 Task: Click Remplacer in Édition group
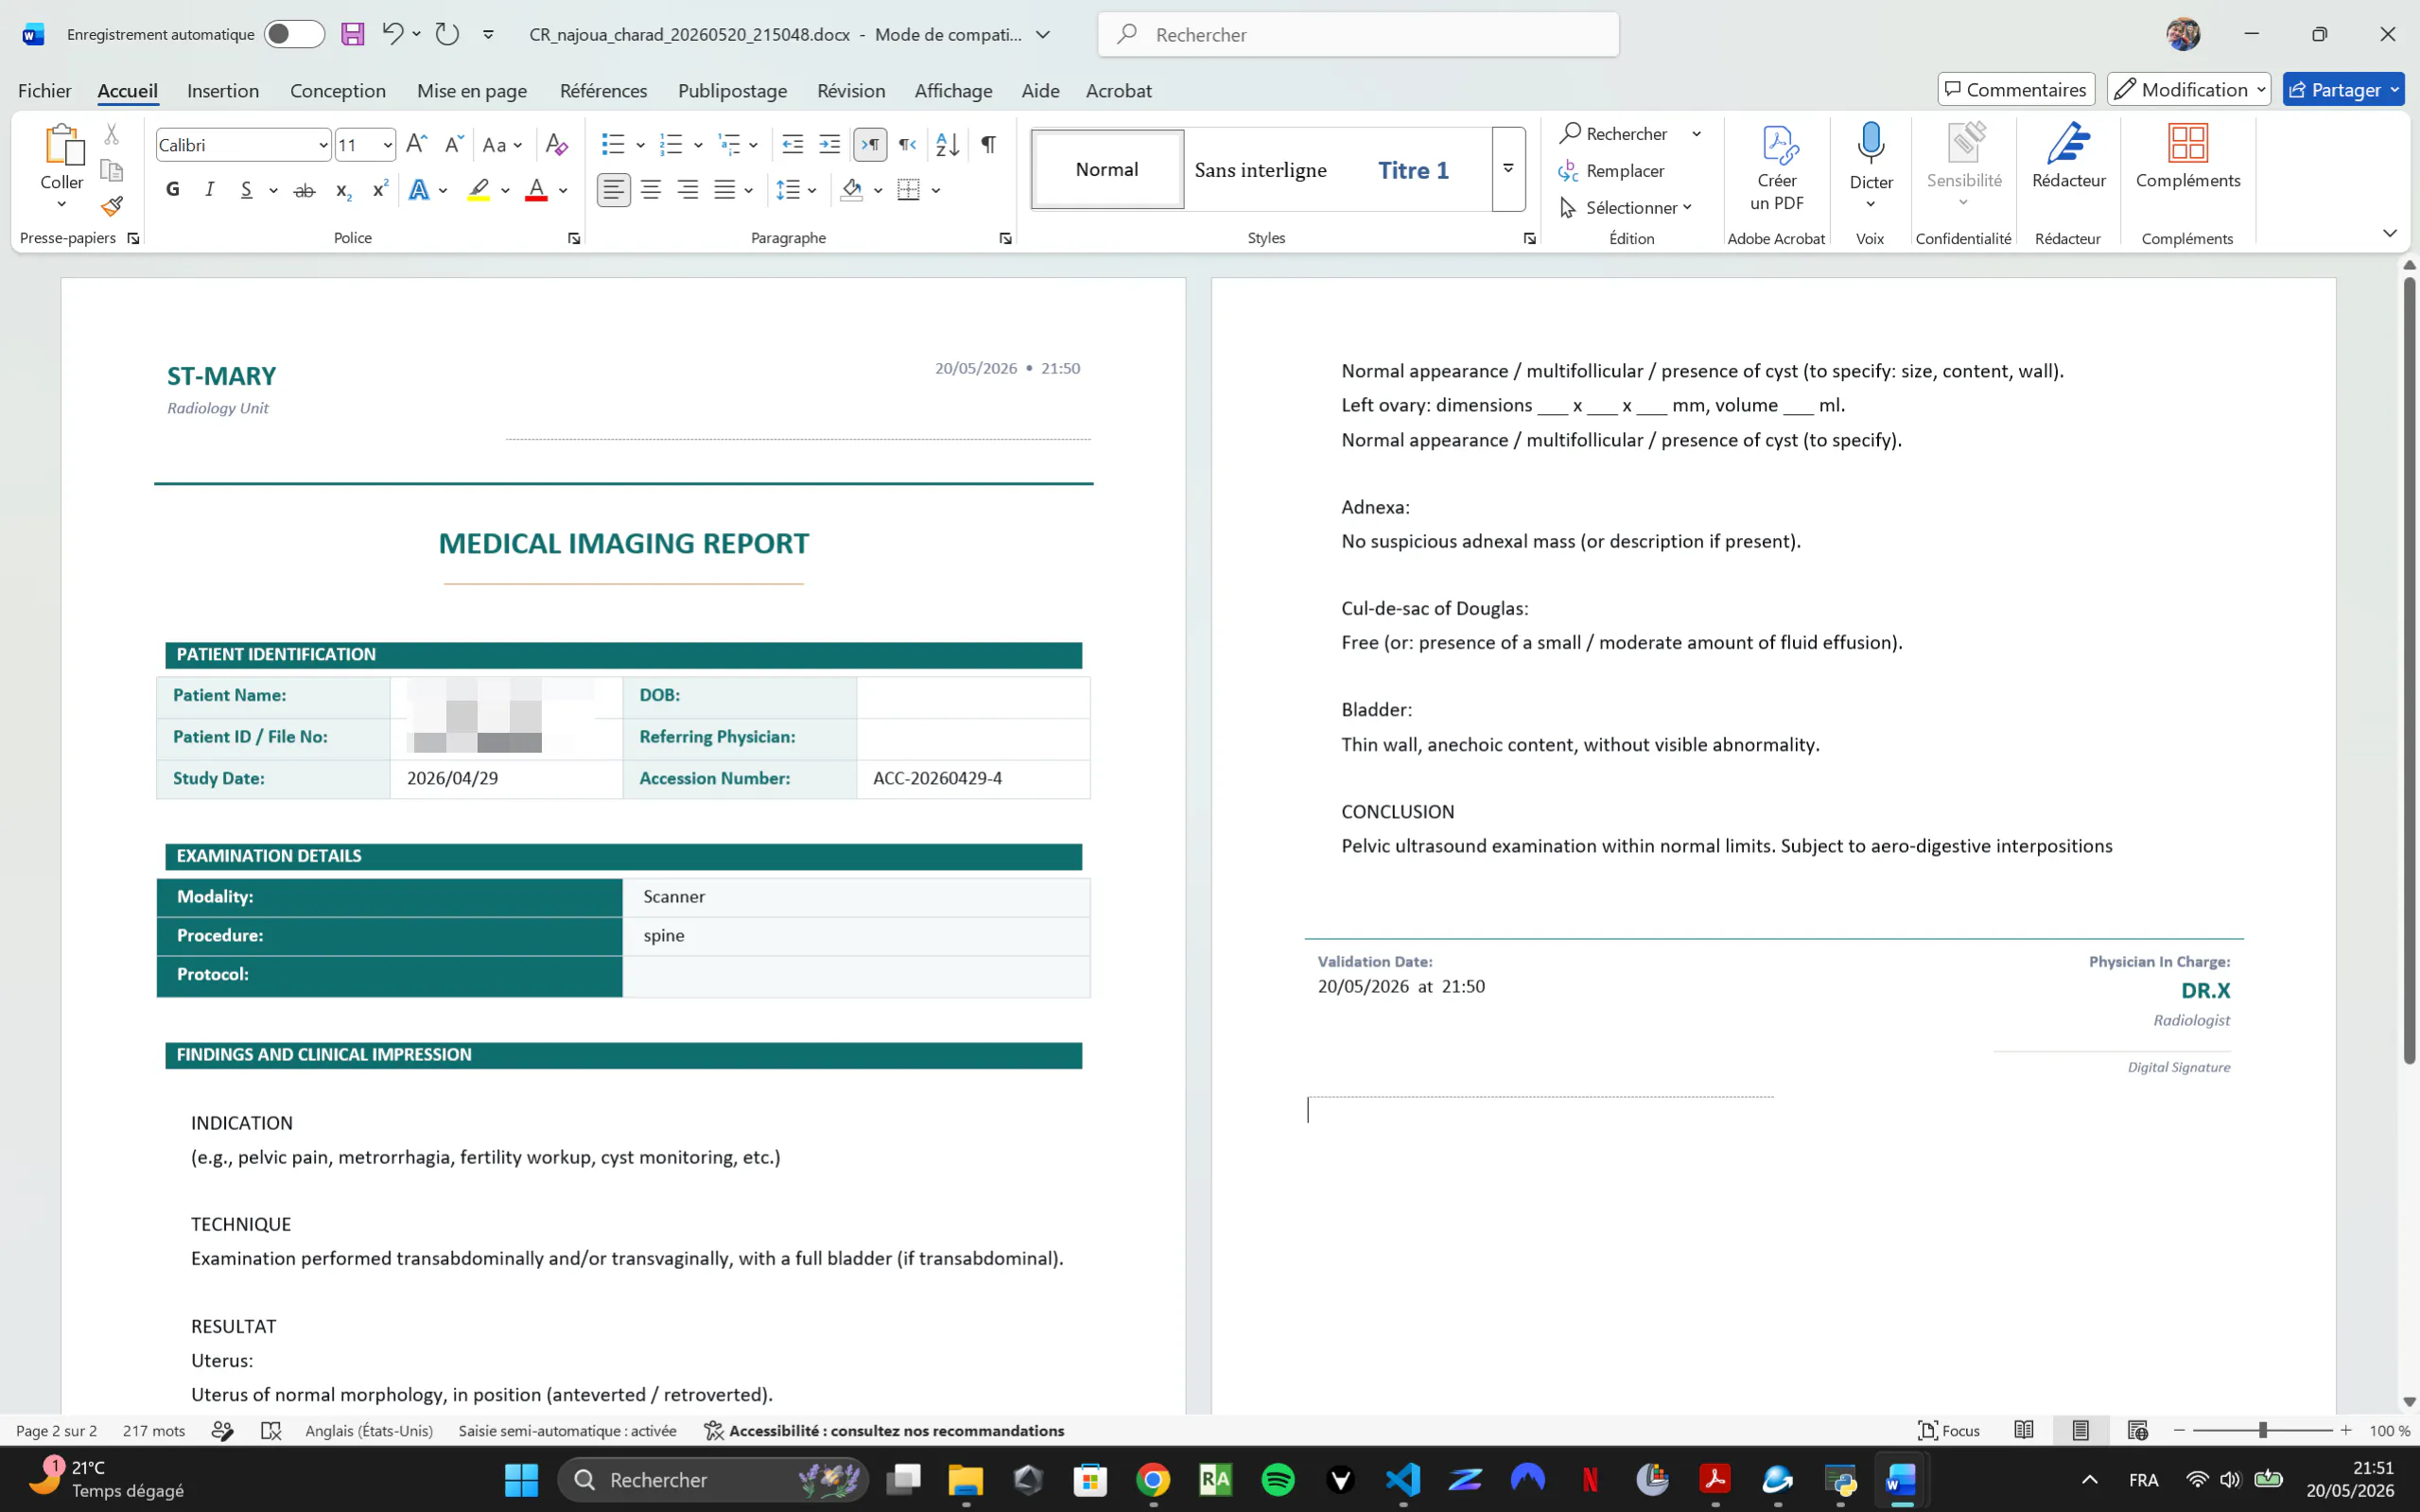click(x=1611, y=171)
